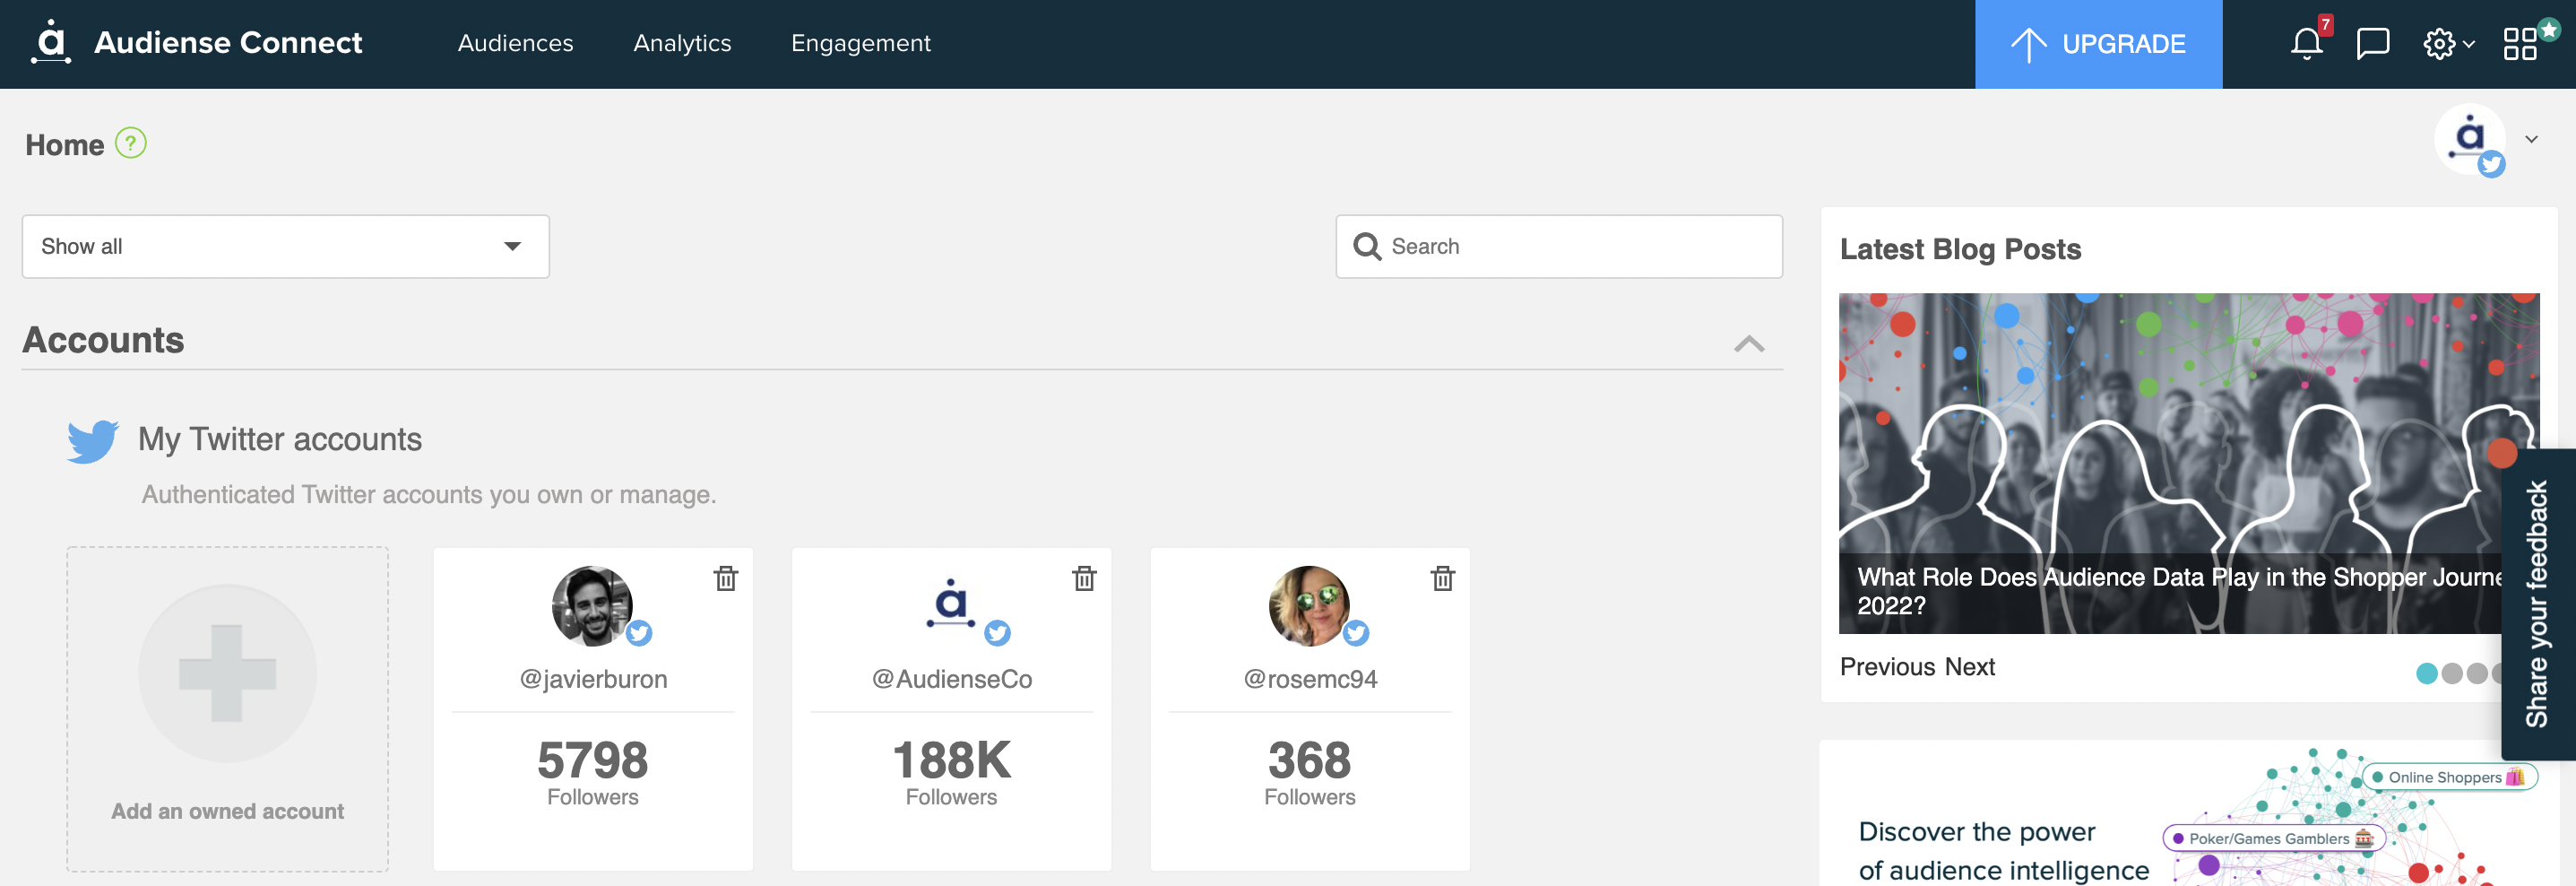Click the Poker/Games Gamblers tag
This screenshot has height=886, width=2576.
(2273, 838)
